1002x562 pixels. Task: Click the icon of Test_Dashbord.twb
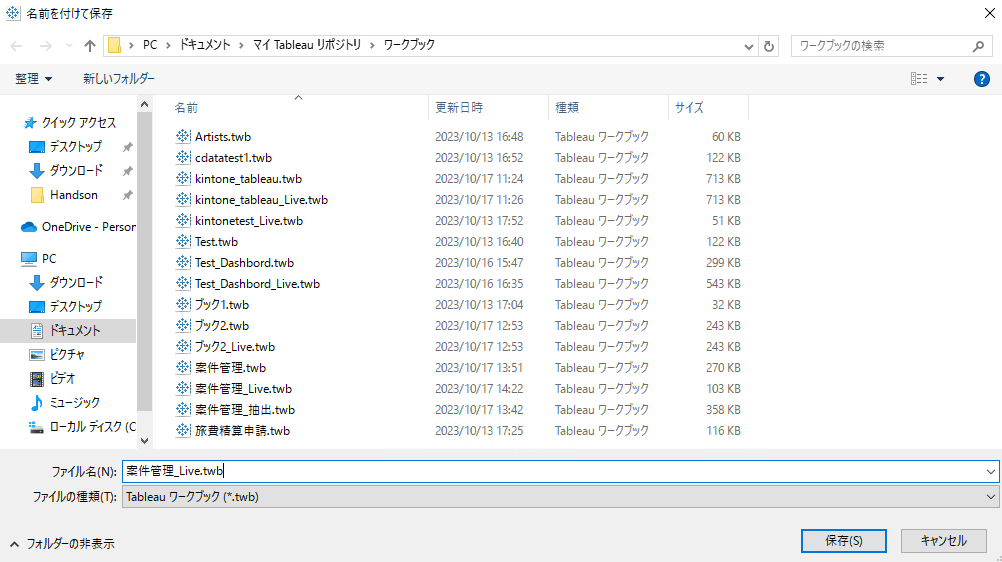pyautogui.click(x=183, y=263)
